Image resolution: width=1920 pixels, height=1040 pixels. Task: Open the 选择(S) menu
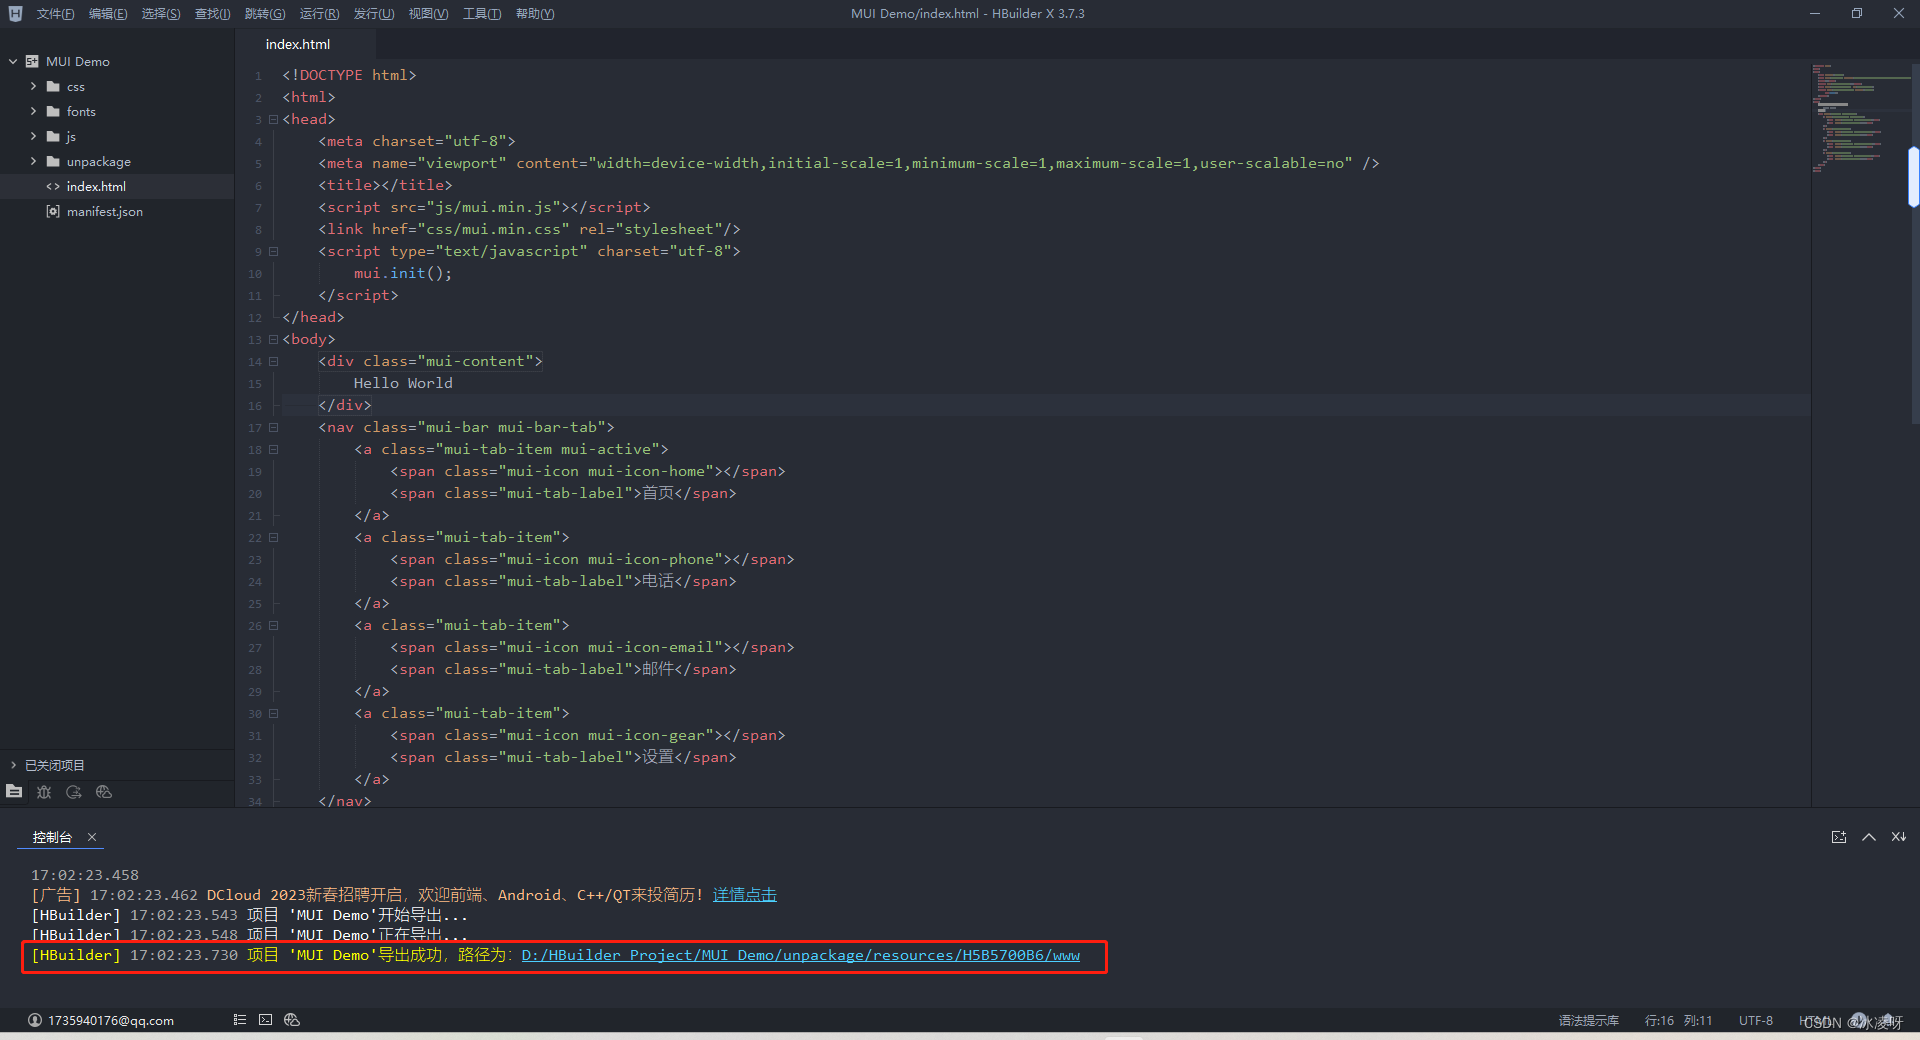161,14
